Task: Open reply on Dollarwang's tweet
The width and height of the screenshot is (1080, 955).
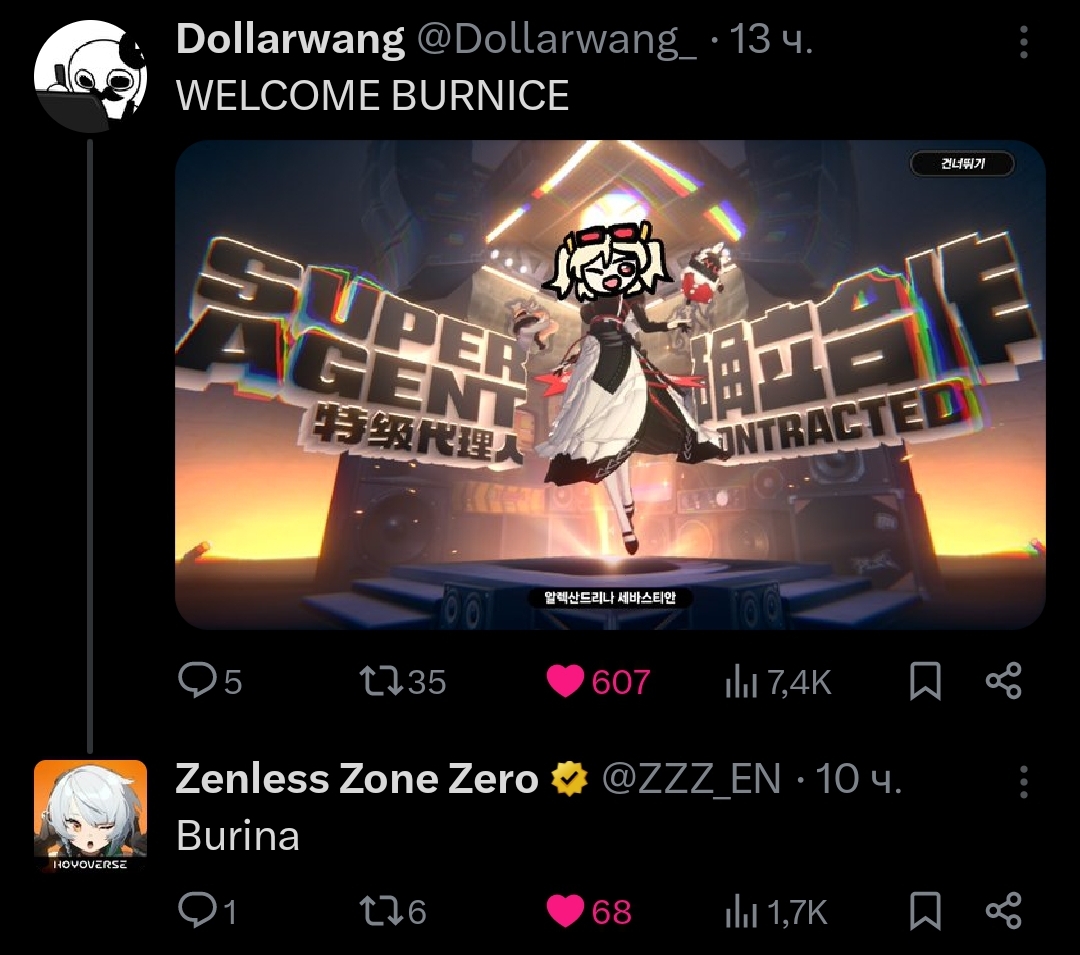Action: pyautogui.click(x=209, y=681)
